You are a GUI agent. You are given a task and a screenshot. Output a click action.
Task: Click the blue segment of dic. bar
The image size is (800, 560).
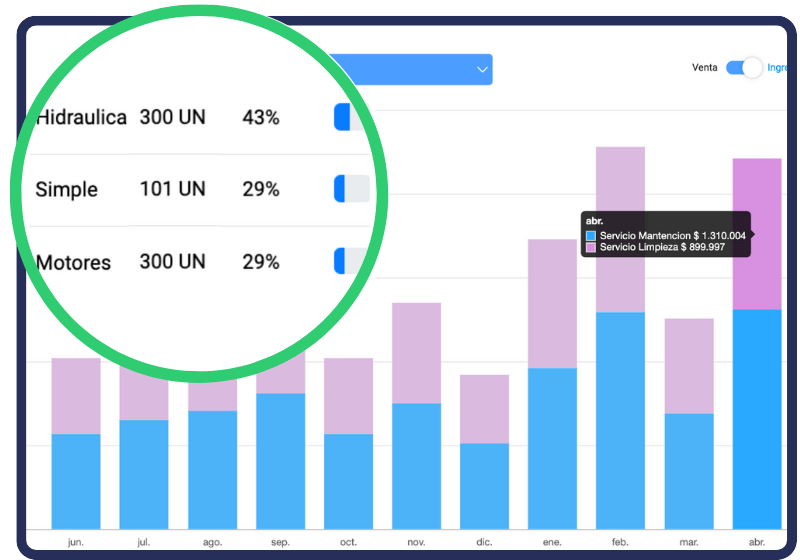pyautogui.click(x=484, y=487)
